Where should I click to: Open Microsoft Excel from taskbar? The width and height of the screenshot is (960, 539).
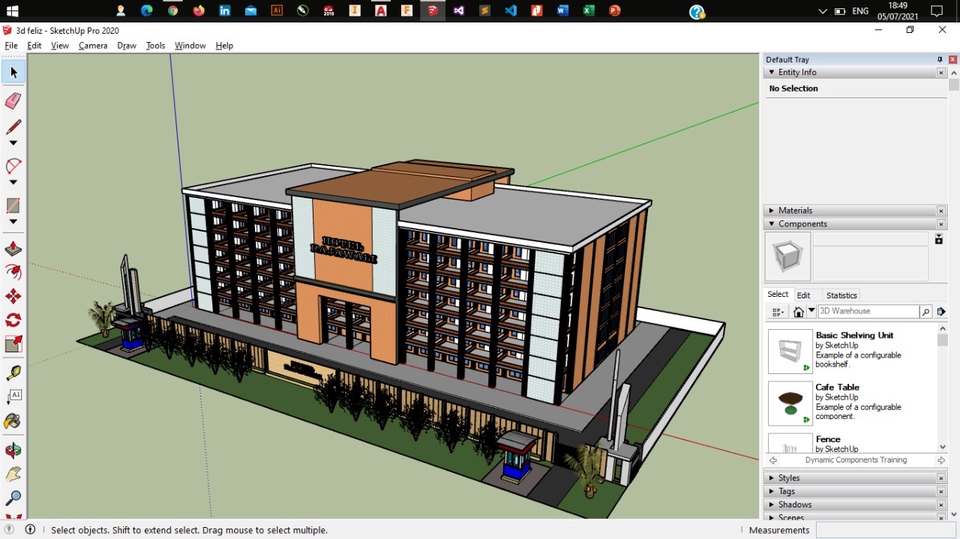point(589,10)
